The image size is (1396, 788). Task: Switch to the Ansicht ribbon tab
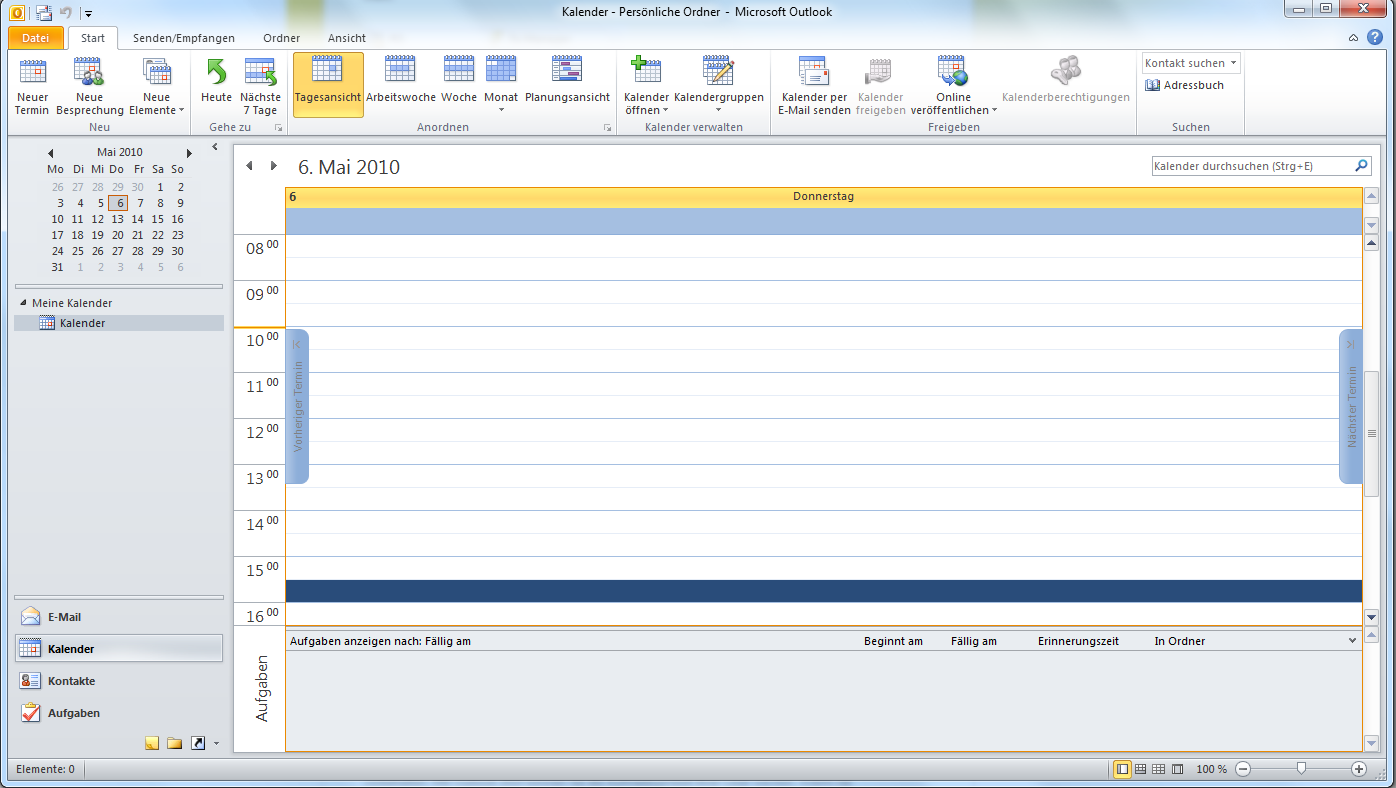pos(346,38)
